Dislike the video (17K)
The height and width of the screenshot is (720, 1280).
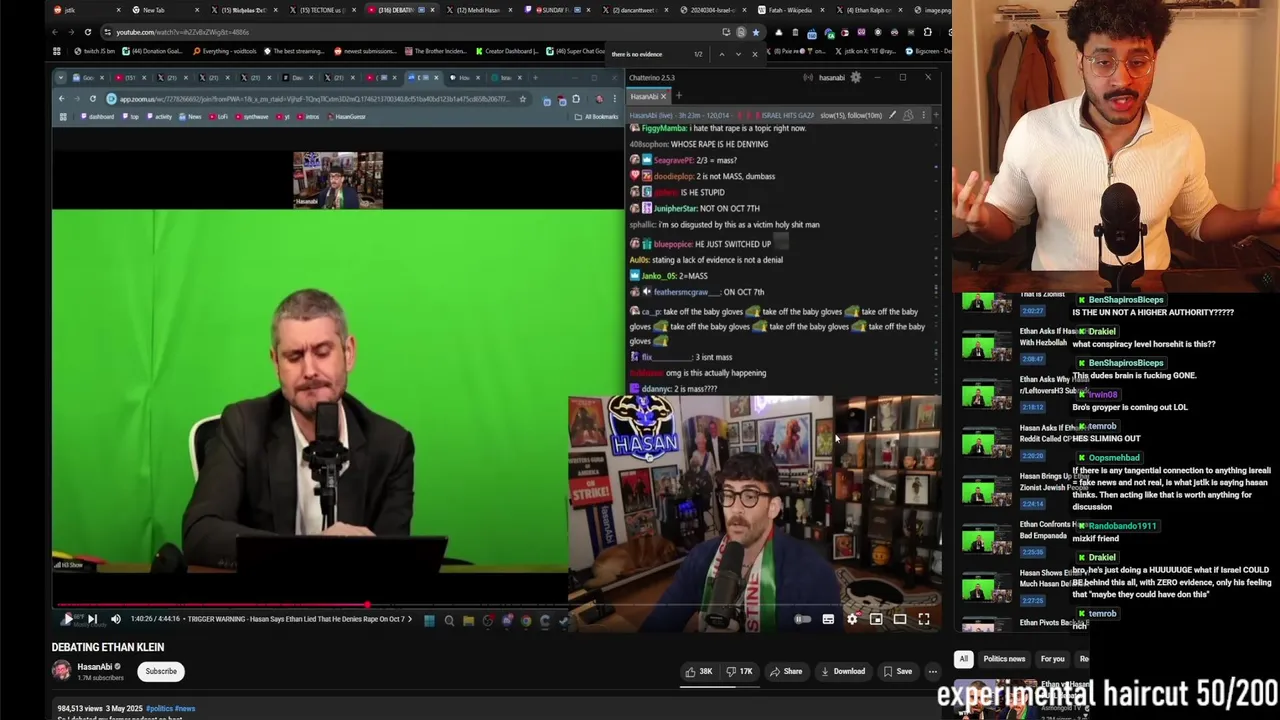click(739, 672)
